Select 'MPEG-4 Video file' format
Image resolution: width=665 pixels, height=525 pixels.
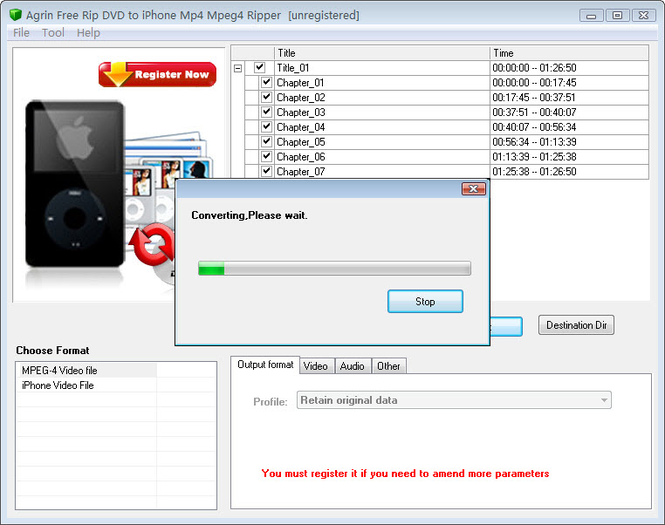click(x=59, y=371)
